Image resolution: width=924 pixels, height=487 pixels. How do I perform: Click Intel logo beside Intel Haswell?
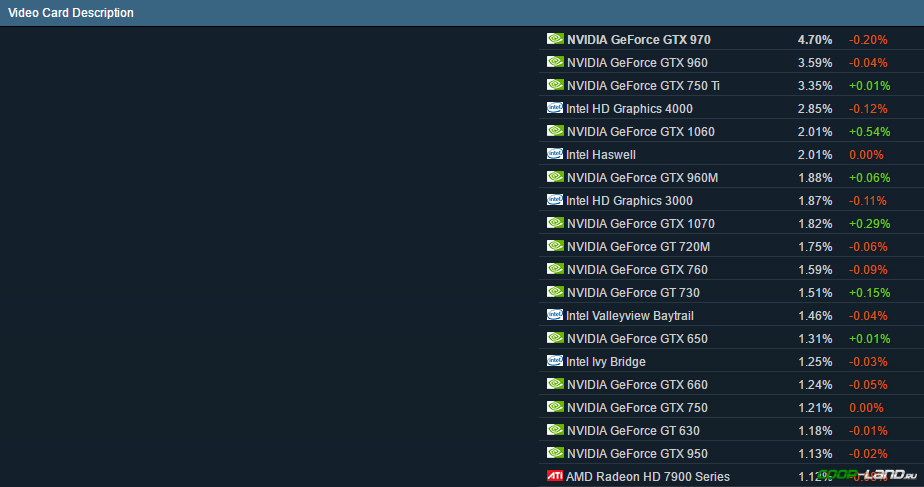coord(555,154)
